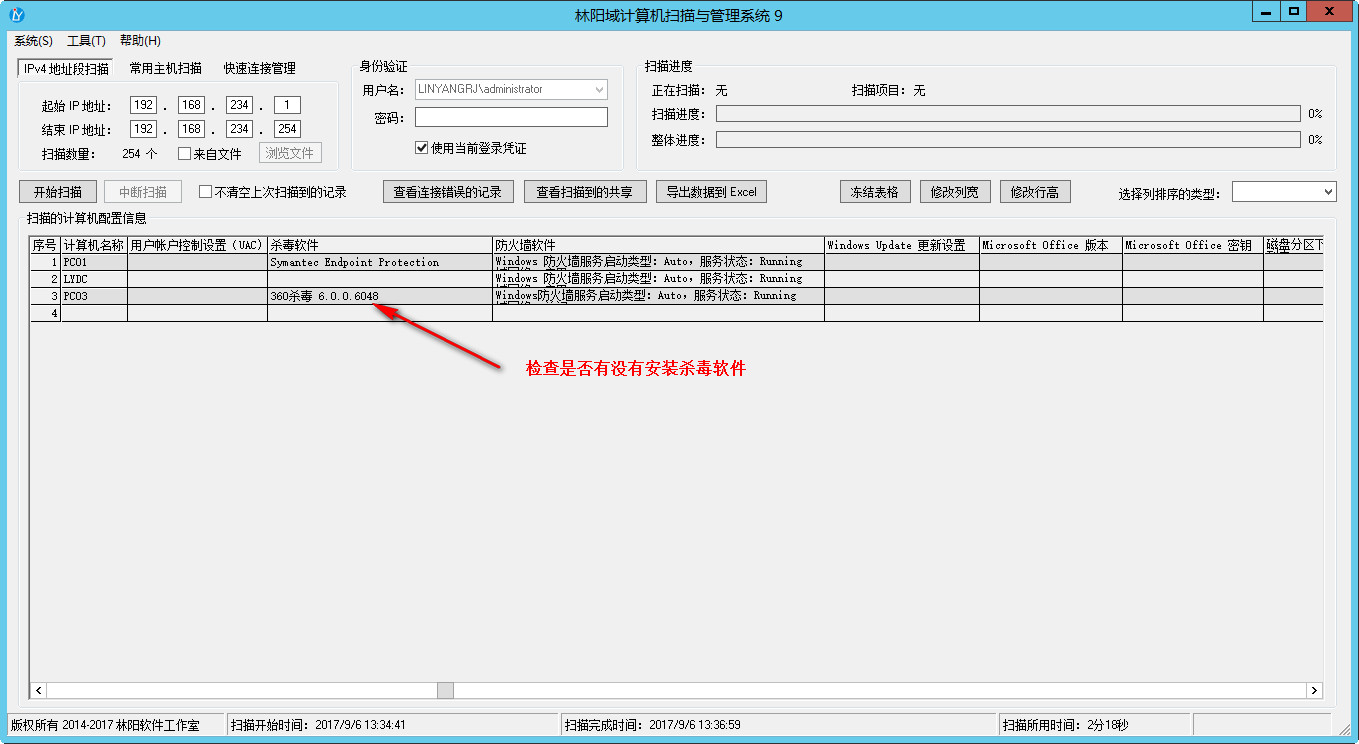Click firewall status cell in LYDC row

pyautogui.click(x=658, y=279)
